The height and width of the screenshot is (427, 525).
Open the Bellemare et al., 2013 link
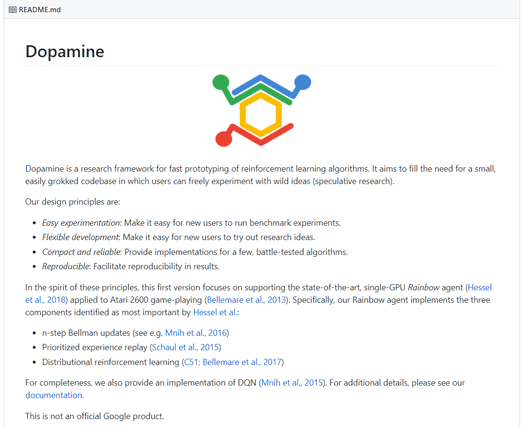tap(246, 300)
